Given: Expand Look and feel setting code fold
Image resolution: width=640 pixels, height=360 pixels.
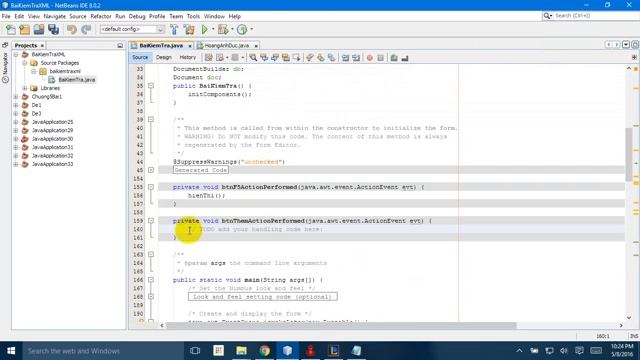Looking at the screenshot, I should coord(151,297).
